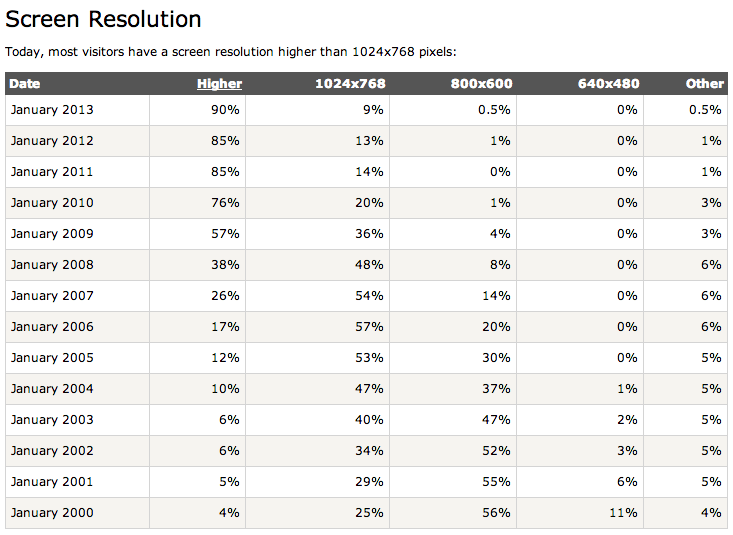Click the 48% cell in January 2008 row
The image size is (733, 535).
coord(370,265)
